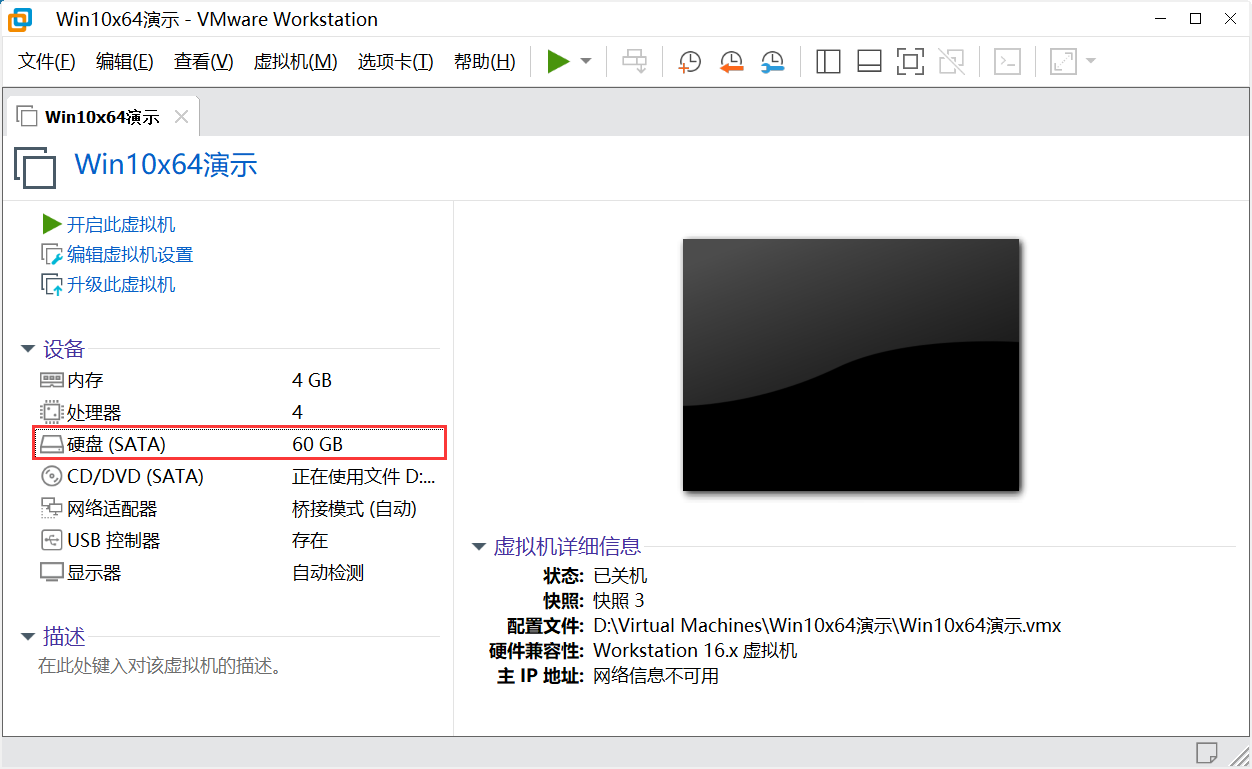Click the description text field under 描述
The image size is (1252, 769).
[160, 666]
